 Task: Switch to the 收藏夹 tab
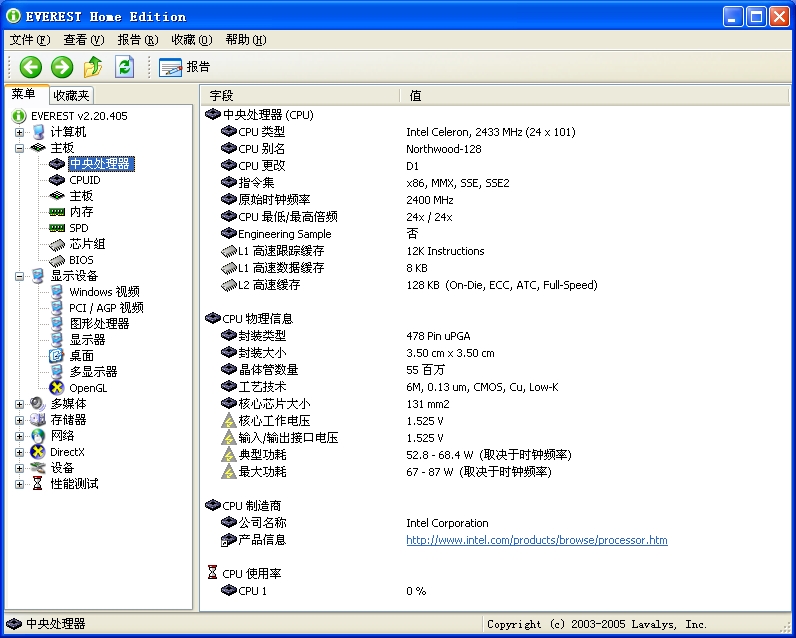click(72, 95)
